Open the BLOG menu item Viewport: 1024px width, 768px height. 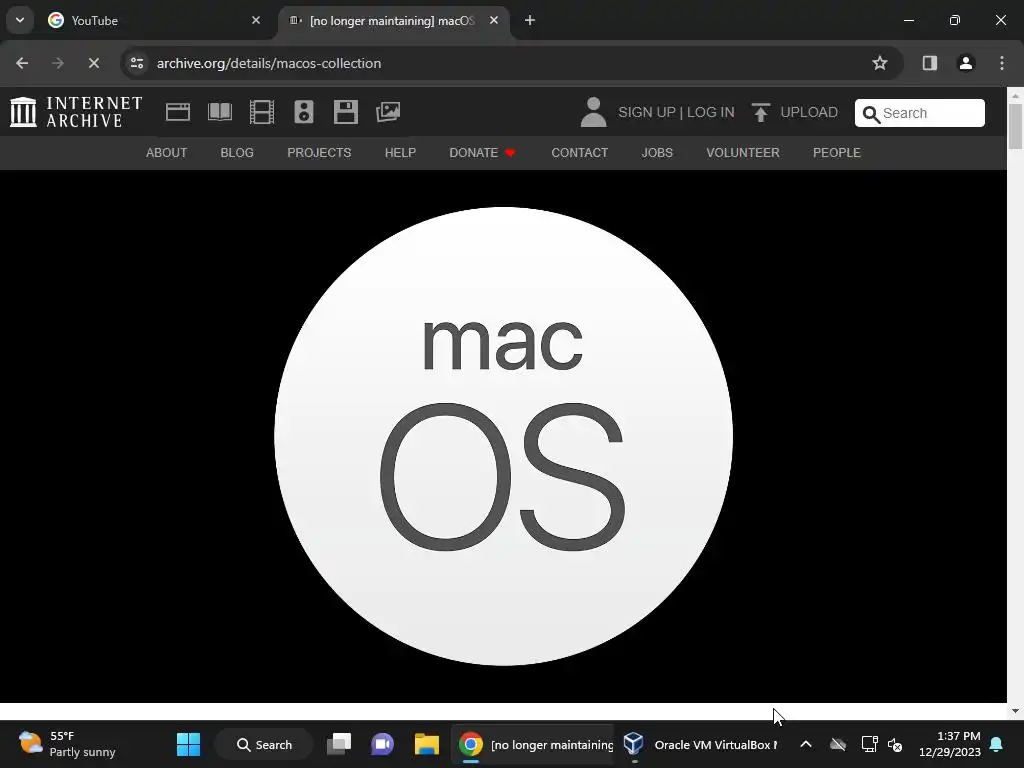pyautogui.click(x=237, y=153)
